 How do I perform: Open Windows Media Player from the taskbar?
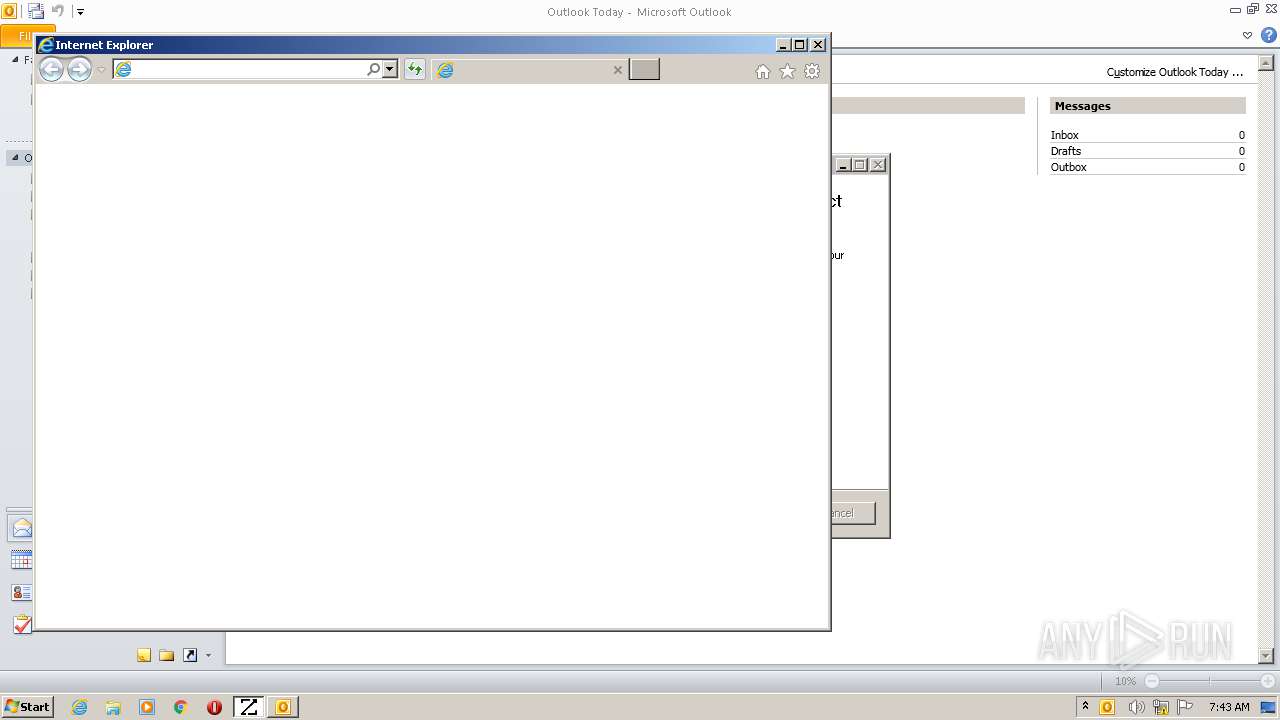[147, 707]
